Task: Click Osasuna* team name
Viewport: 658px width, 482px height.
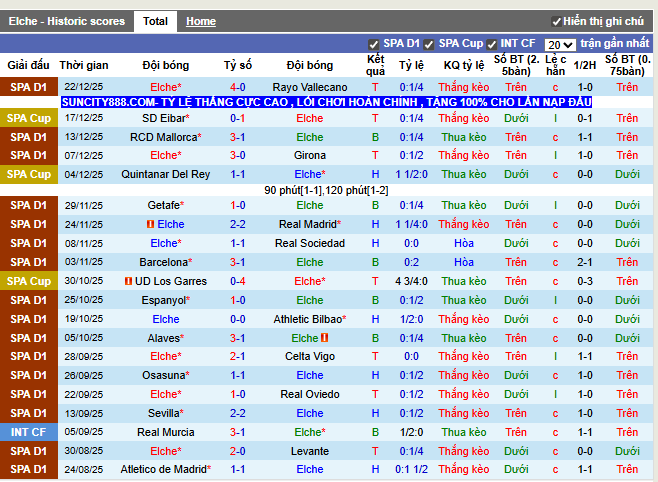Action: (x=166, y=375)
